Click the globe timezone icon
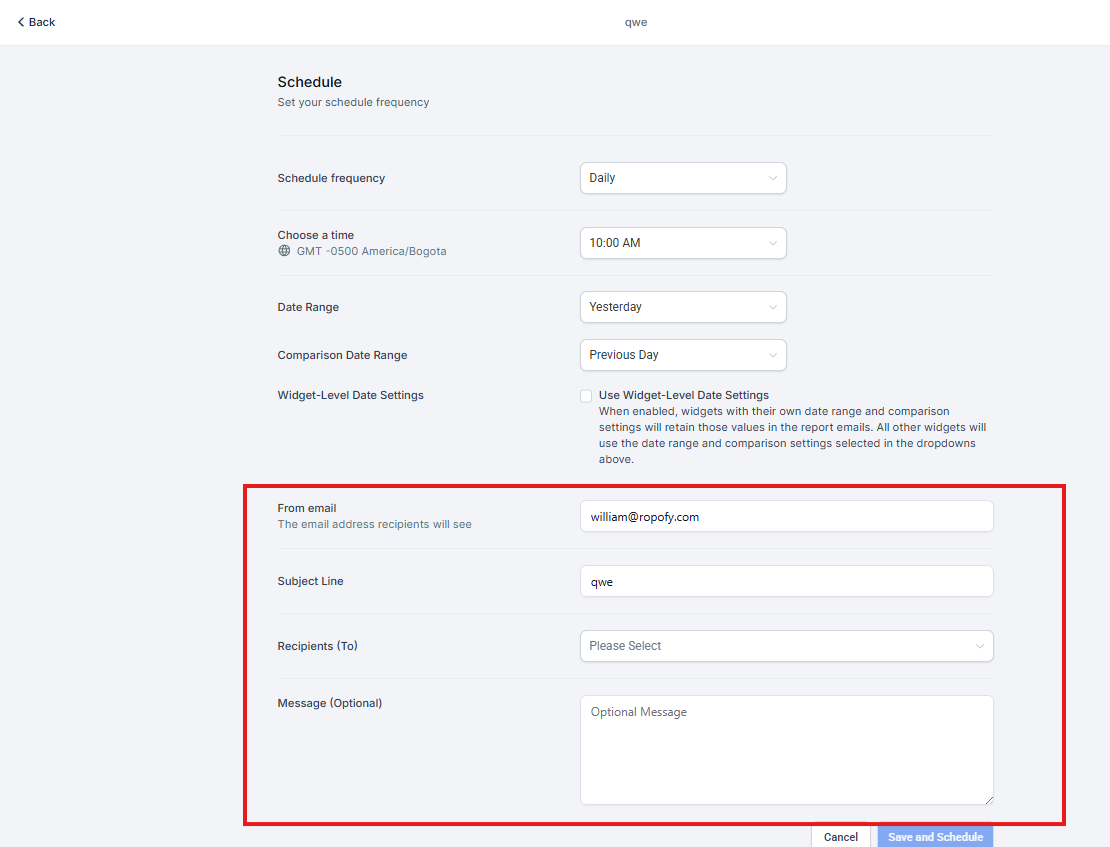The width and height of the screenshot is (1110, 847). [x=284, y=251]
